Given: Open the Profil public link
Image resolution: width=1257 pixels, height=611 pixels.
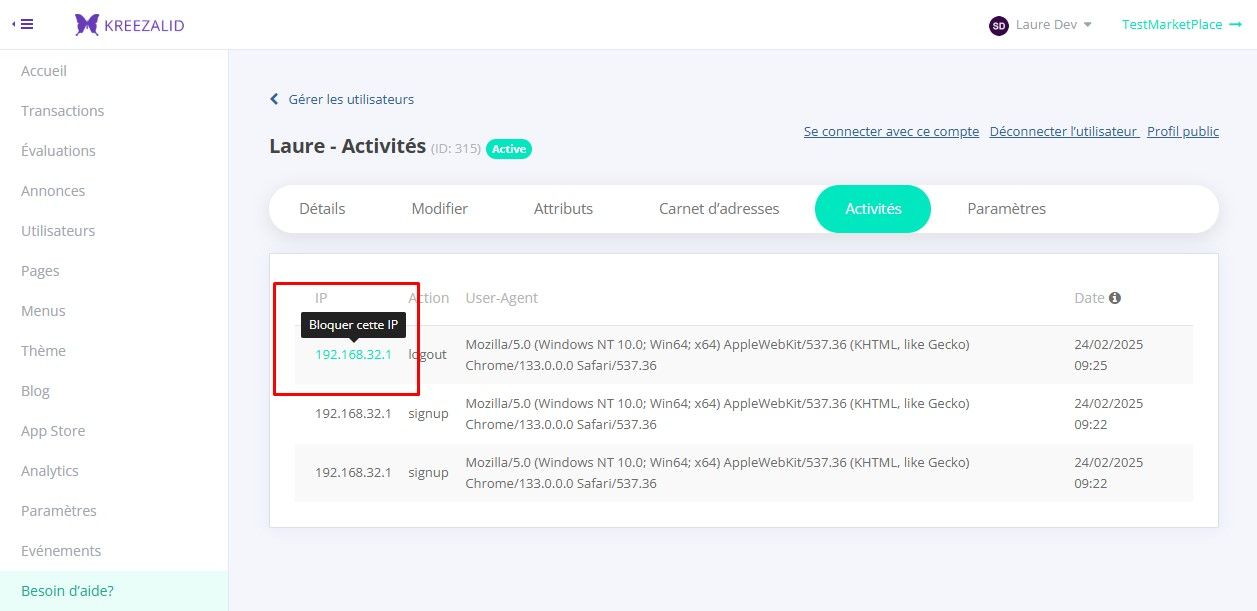Looking at the screenshot, I should coord(1183,131).
